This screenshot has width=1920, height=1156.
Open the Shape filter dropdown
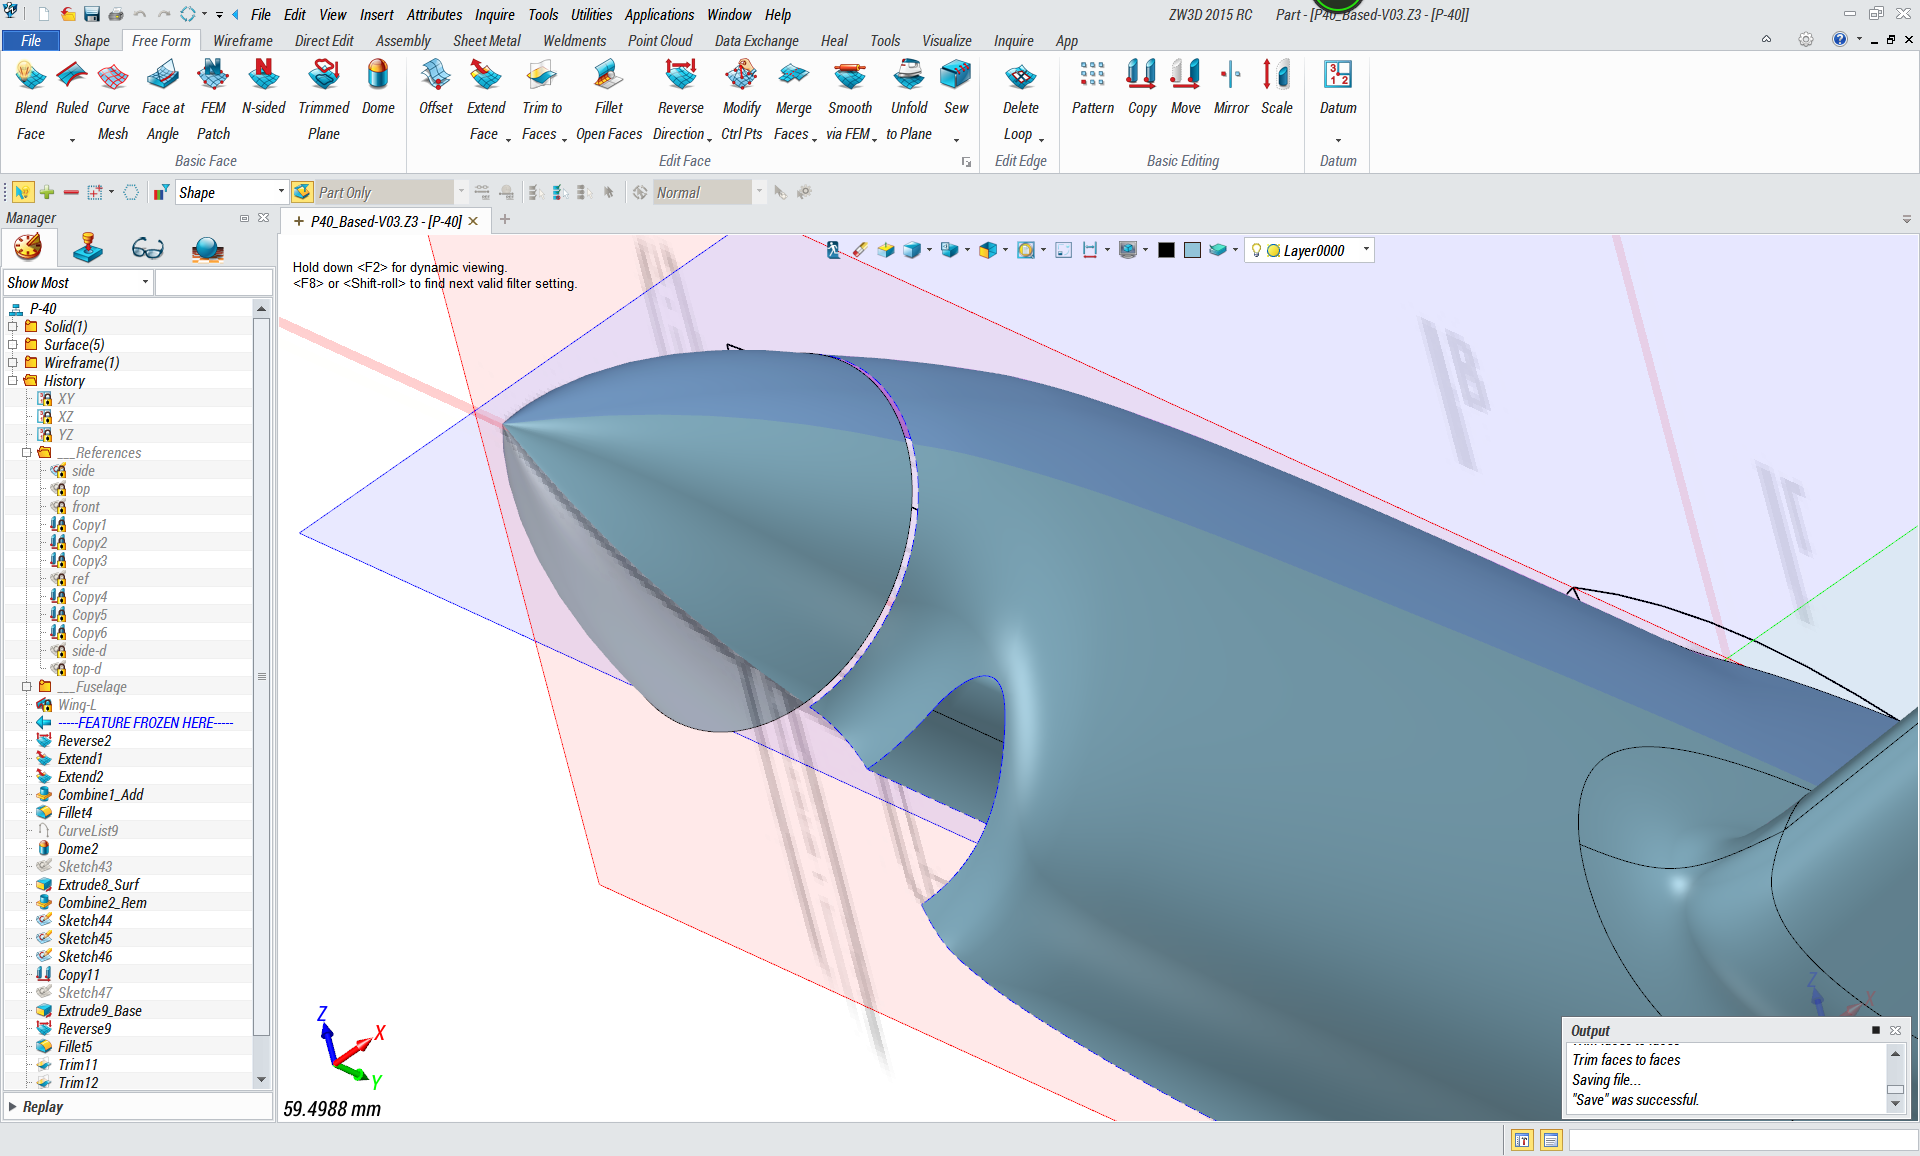(281, 192)
